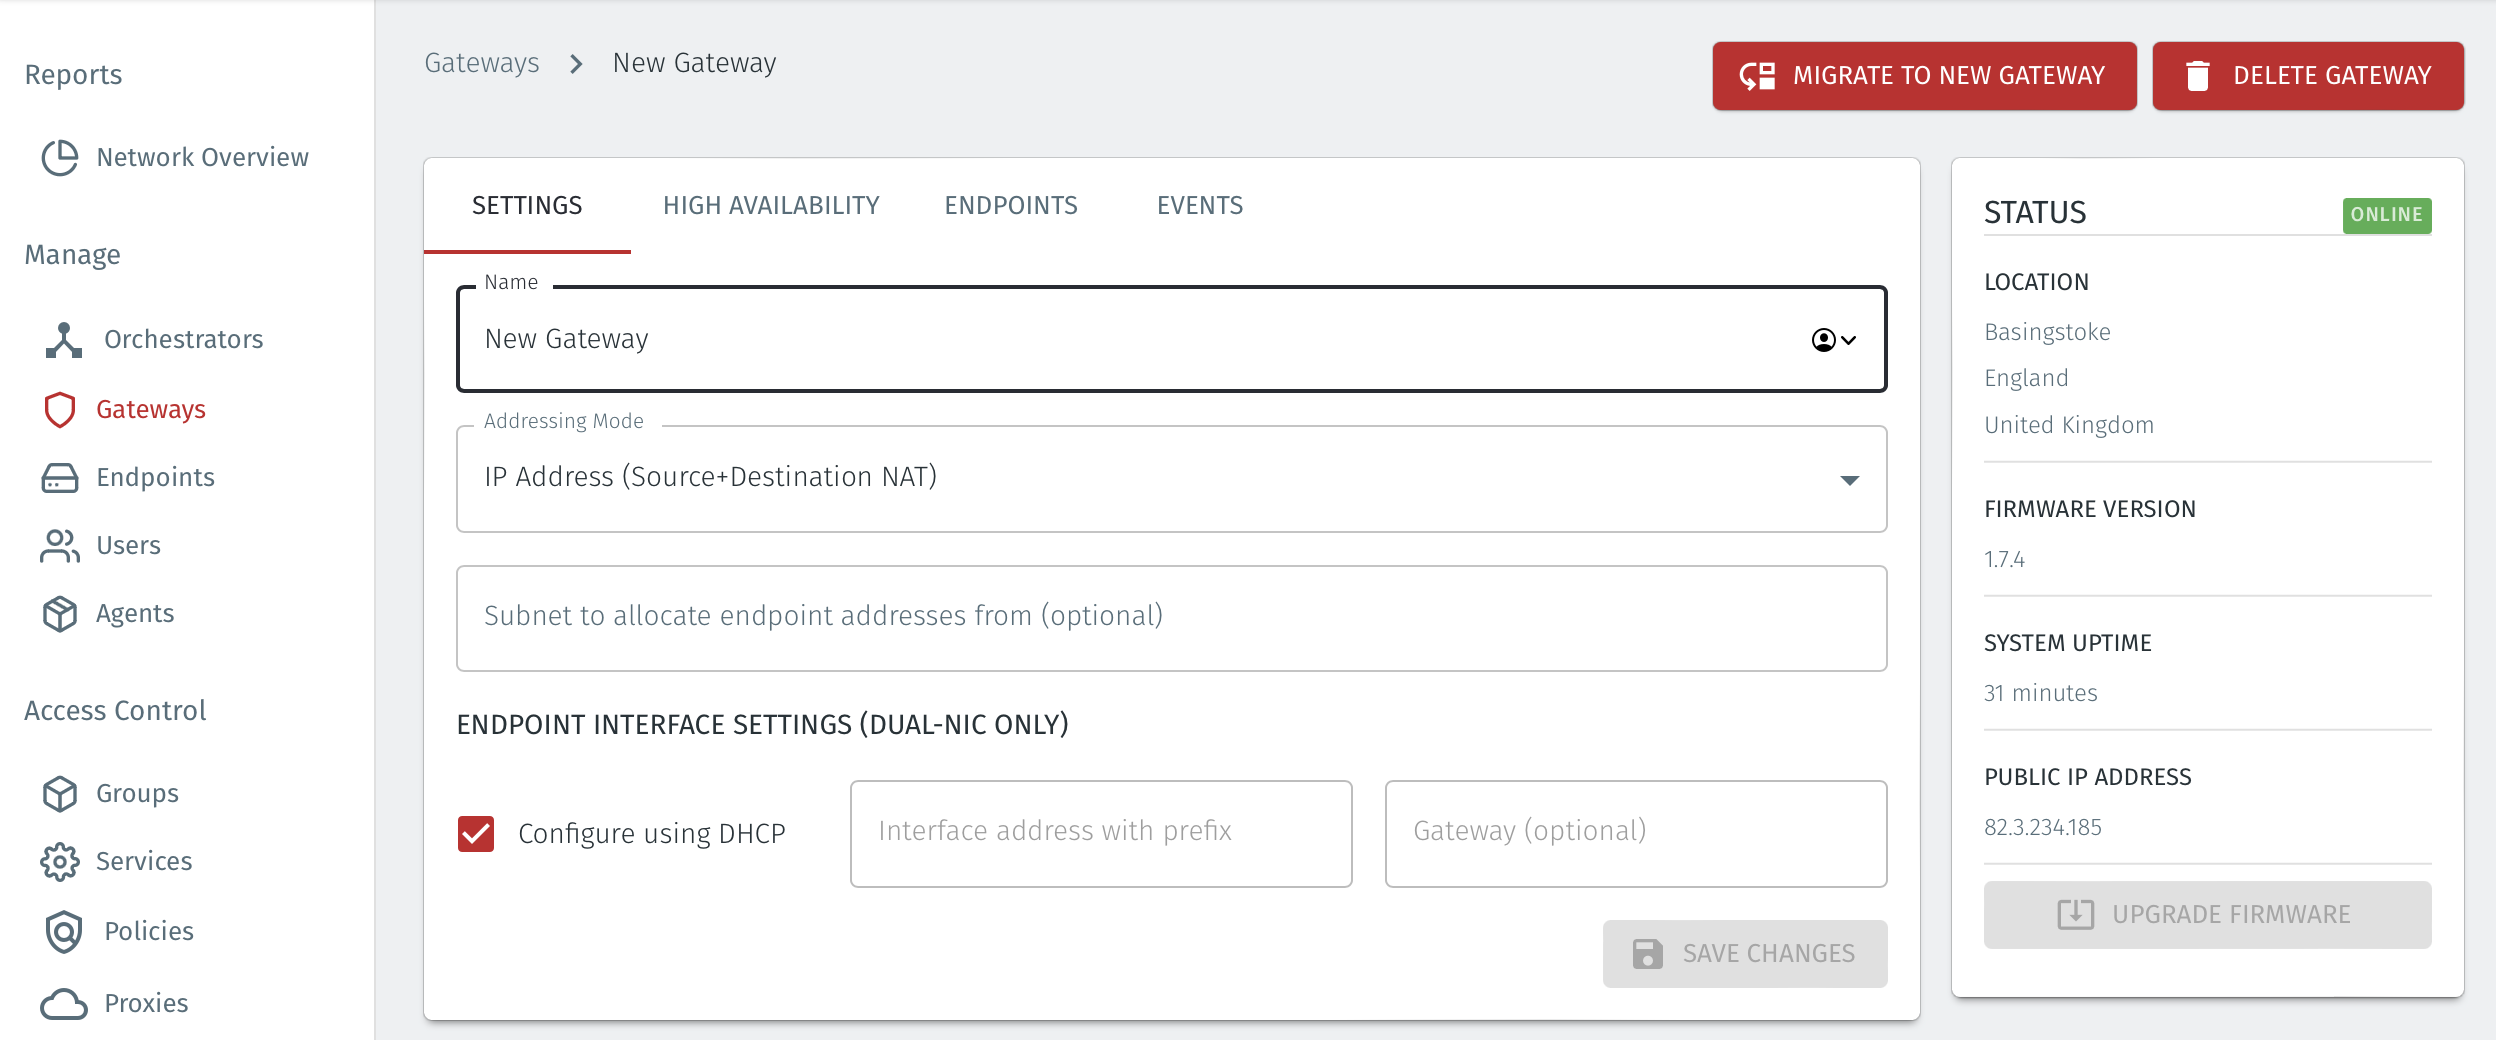The height and width of the screenshot is (1040, 2496).
Task: Click the Agents box icon
Action: 60,613
